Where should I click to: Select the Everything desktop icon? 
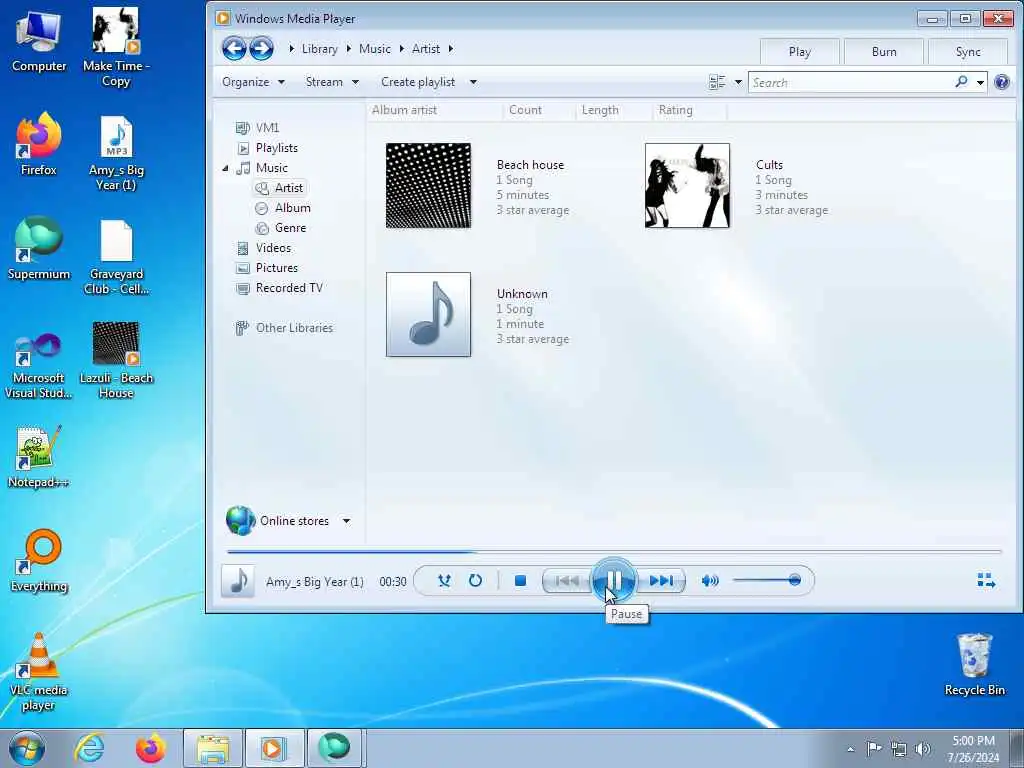click(39, 562)
